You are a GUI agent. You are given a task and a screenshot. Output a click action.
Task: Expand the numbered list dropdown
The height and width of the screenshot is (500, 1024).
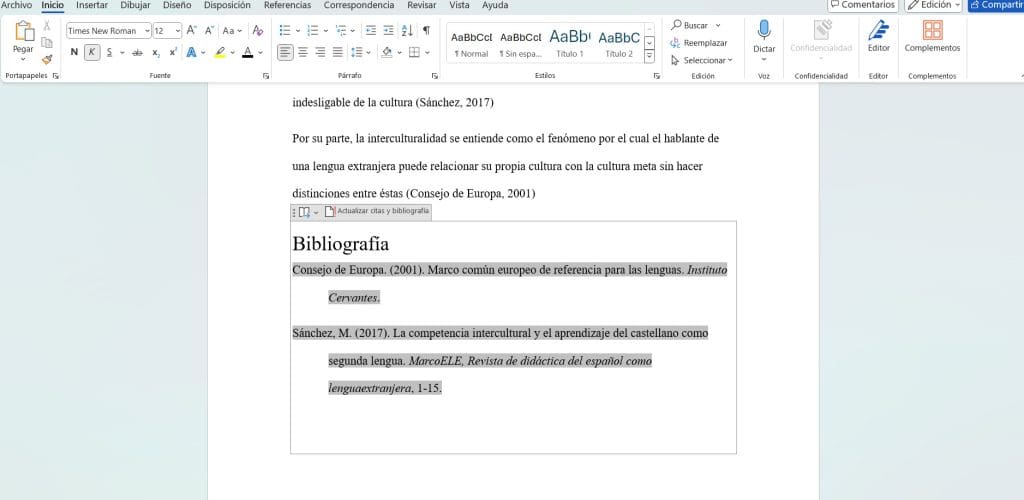pyautogui.click(x=326, y=31)
